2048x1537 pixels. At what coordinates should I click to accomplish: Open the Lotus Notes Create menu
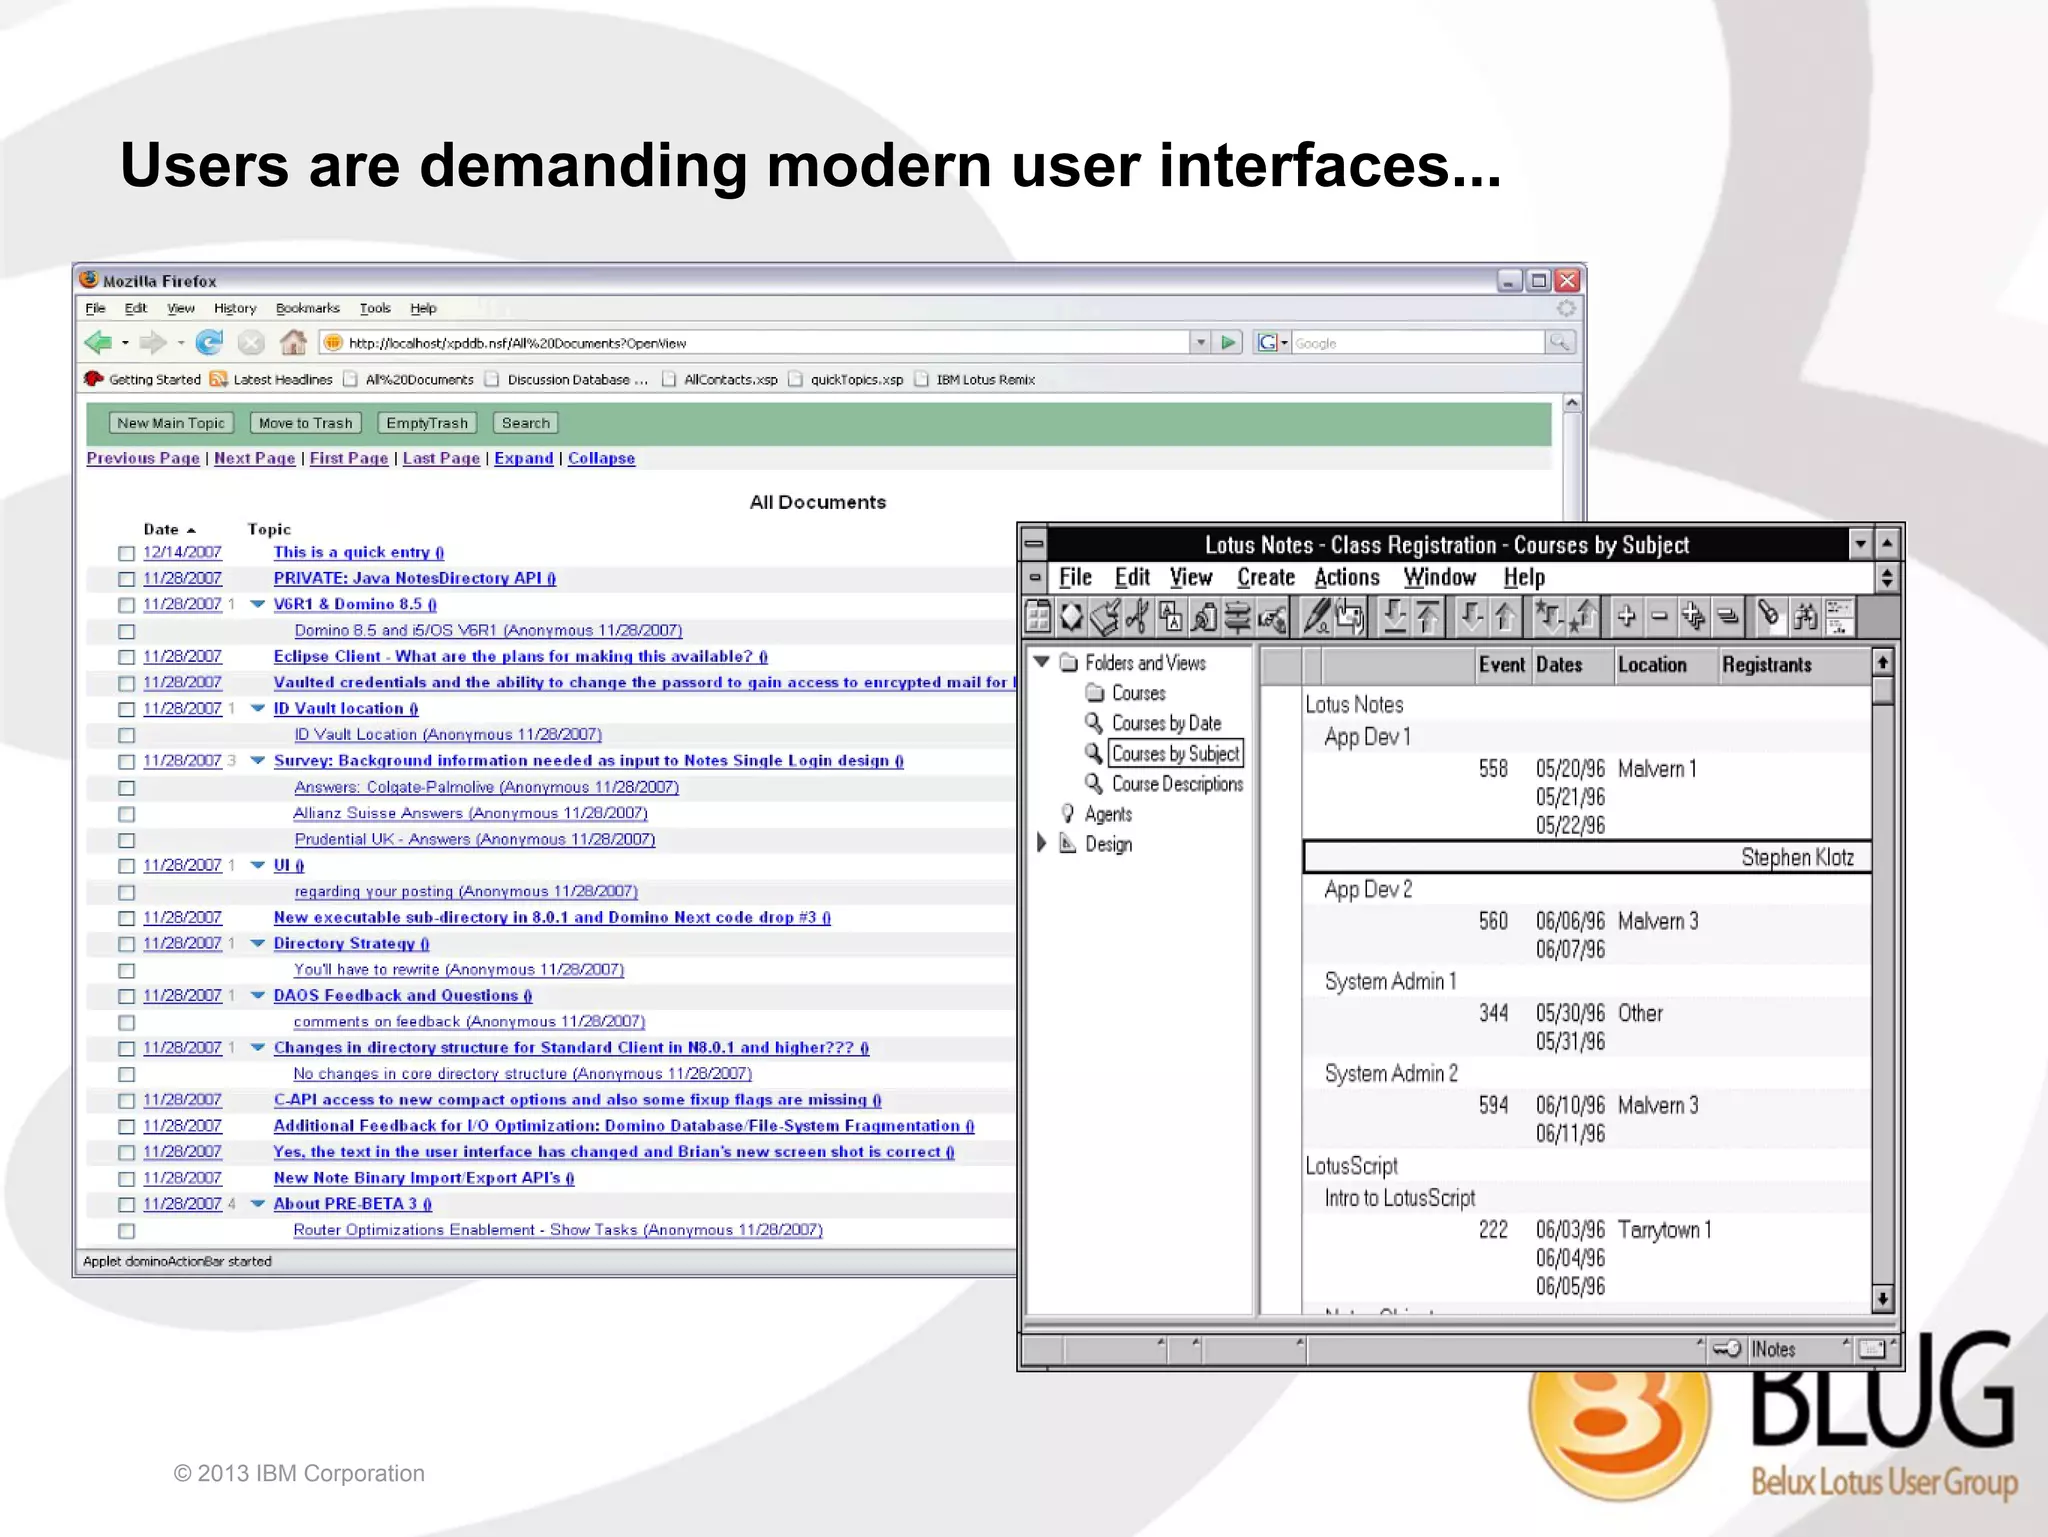1266,577
